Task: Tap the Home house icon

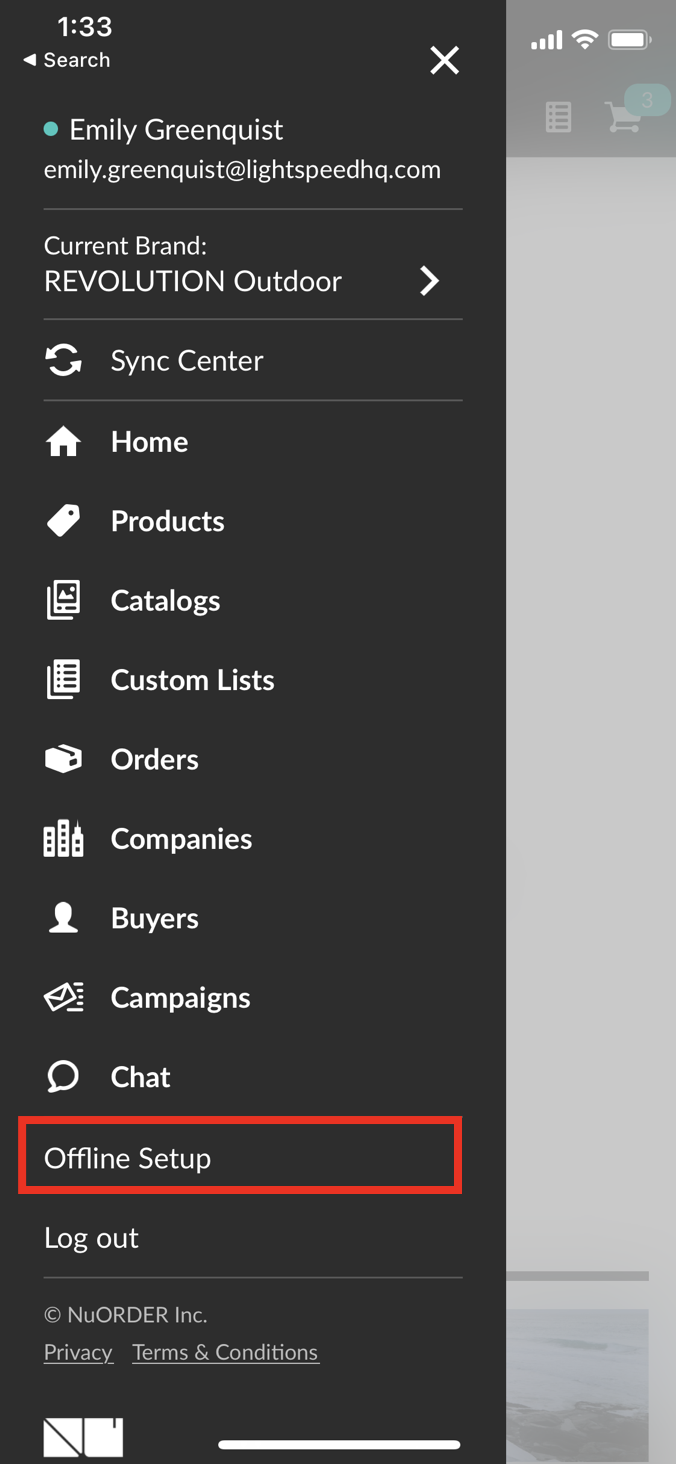Action: (x=64, y=441)
